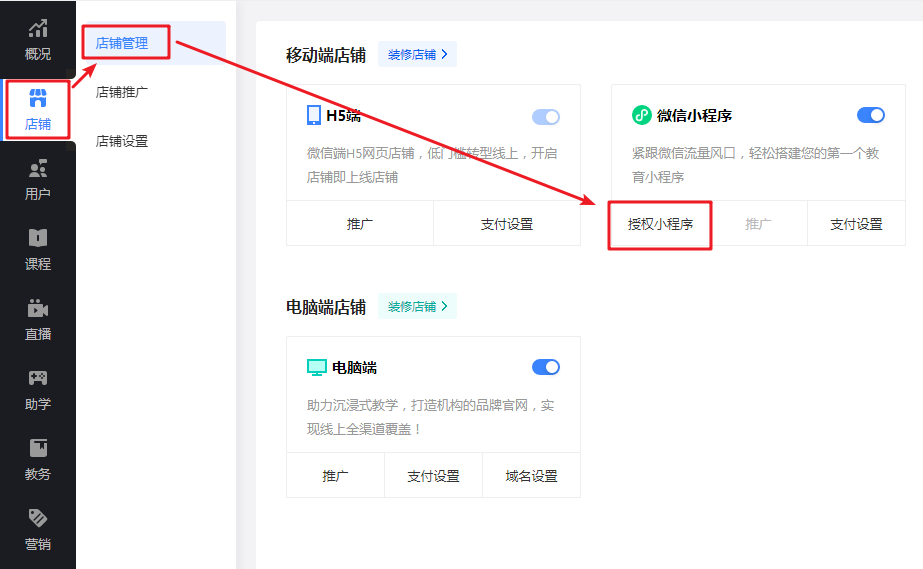The height and width of the screenshot is (569, 923).
Task: Open the 助学 gamepad icon
Action: click(38, 378)
